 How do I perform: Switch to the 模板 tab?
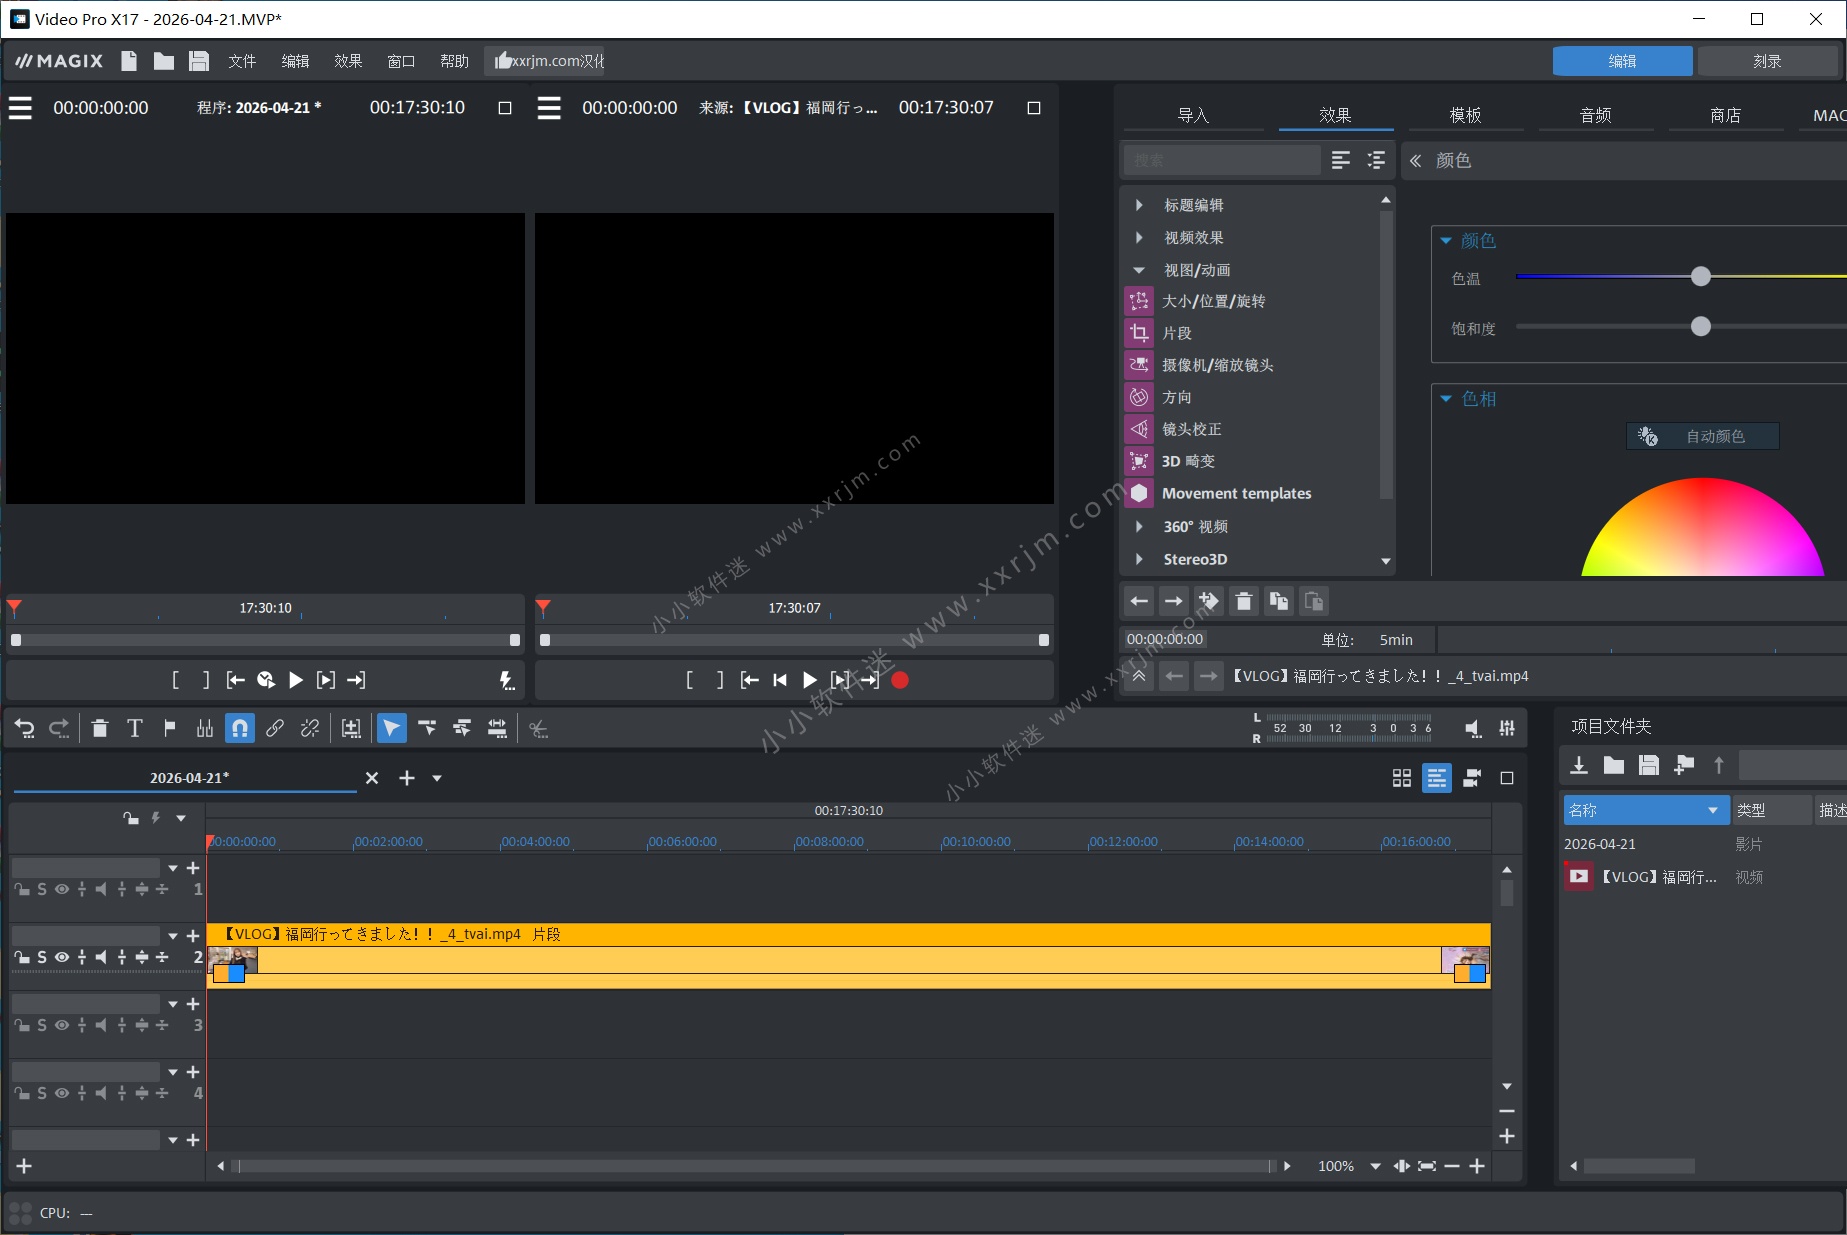[1465, 115]
